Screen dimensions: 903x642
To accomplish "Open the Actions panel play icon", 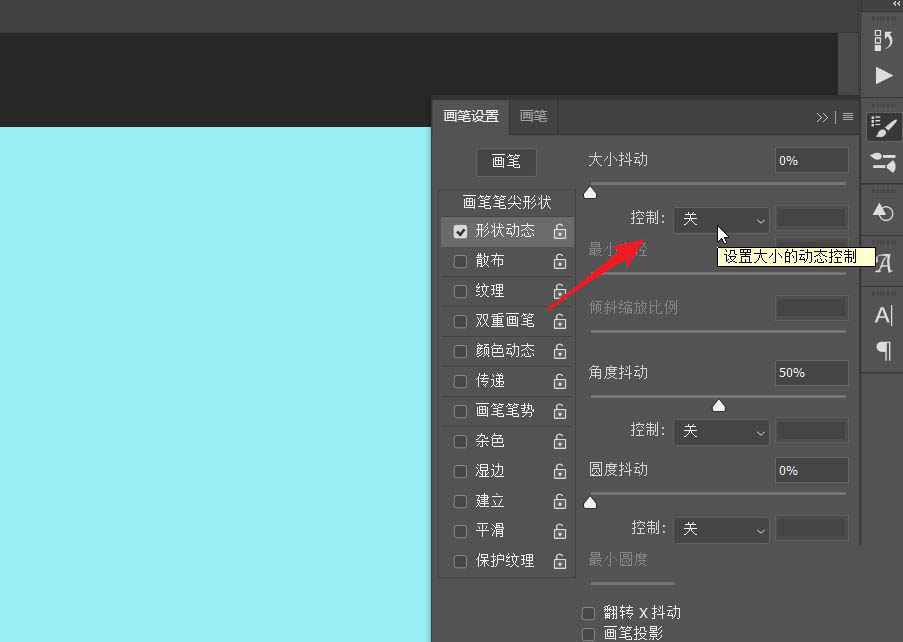I will [x=883, y=76].
